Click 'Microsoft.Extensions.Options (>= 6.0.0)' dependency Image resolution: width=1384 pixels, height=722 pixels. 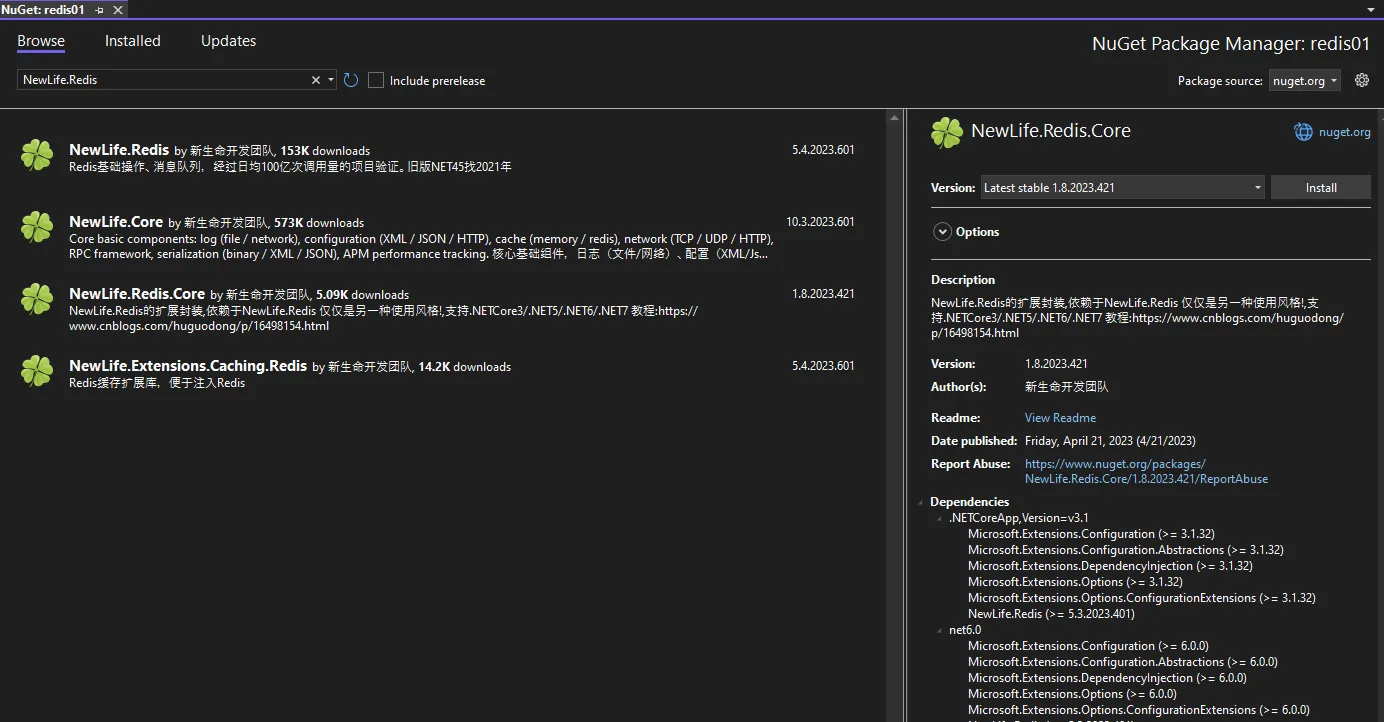tap(1072, 694)
